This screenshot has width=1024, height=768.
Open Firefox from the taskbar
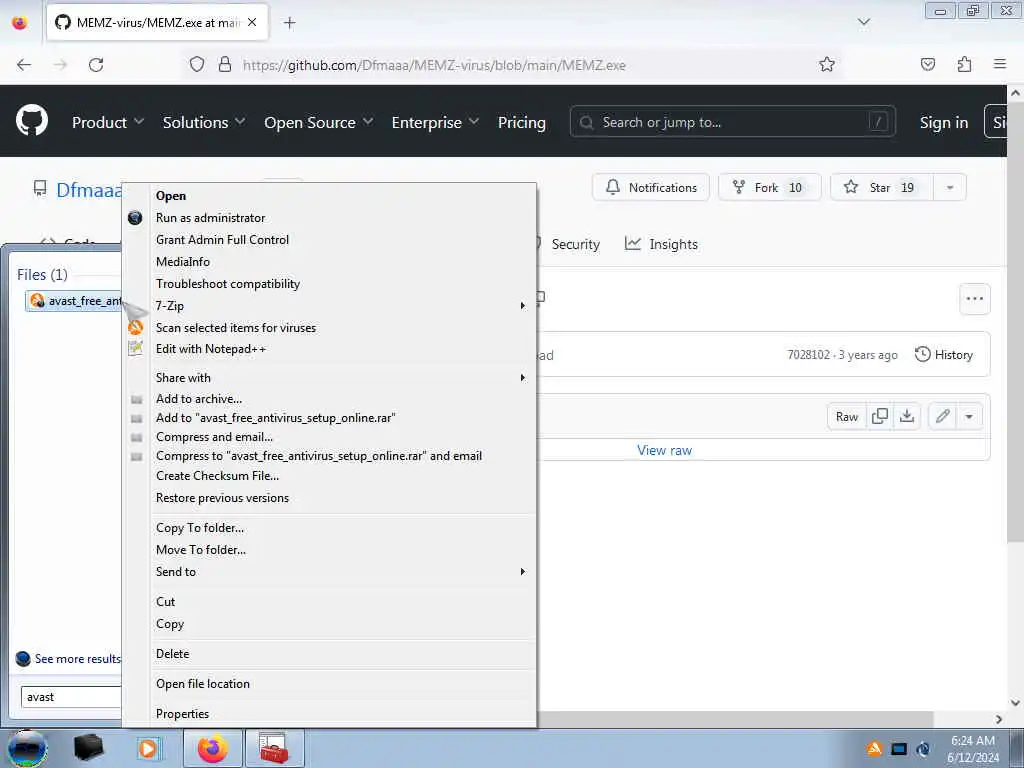213,748
